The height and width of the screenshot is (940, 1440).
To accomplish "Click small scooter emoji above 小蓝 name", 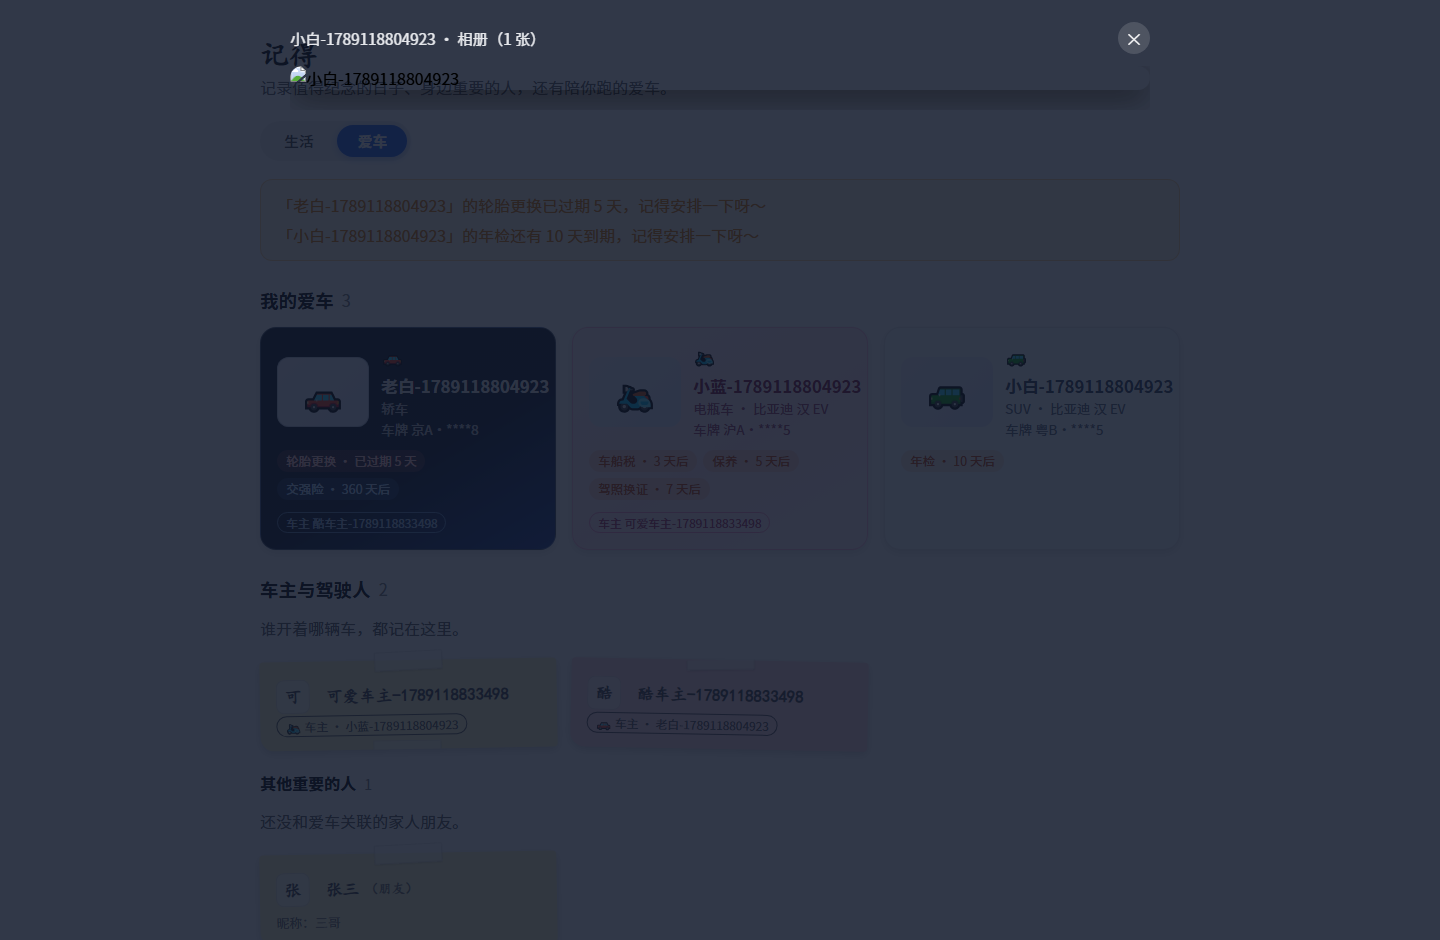I will coord(704,359).
